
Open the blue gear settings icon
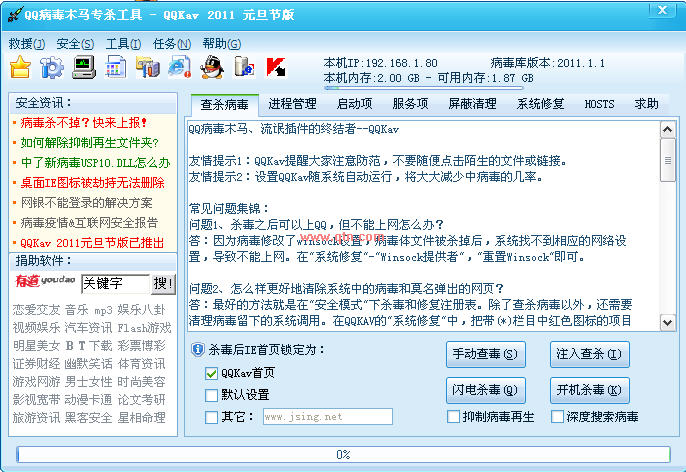click(x=52, y=68)
